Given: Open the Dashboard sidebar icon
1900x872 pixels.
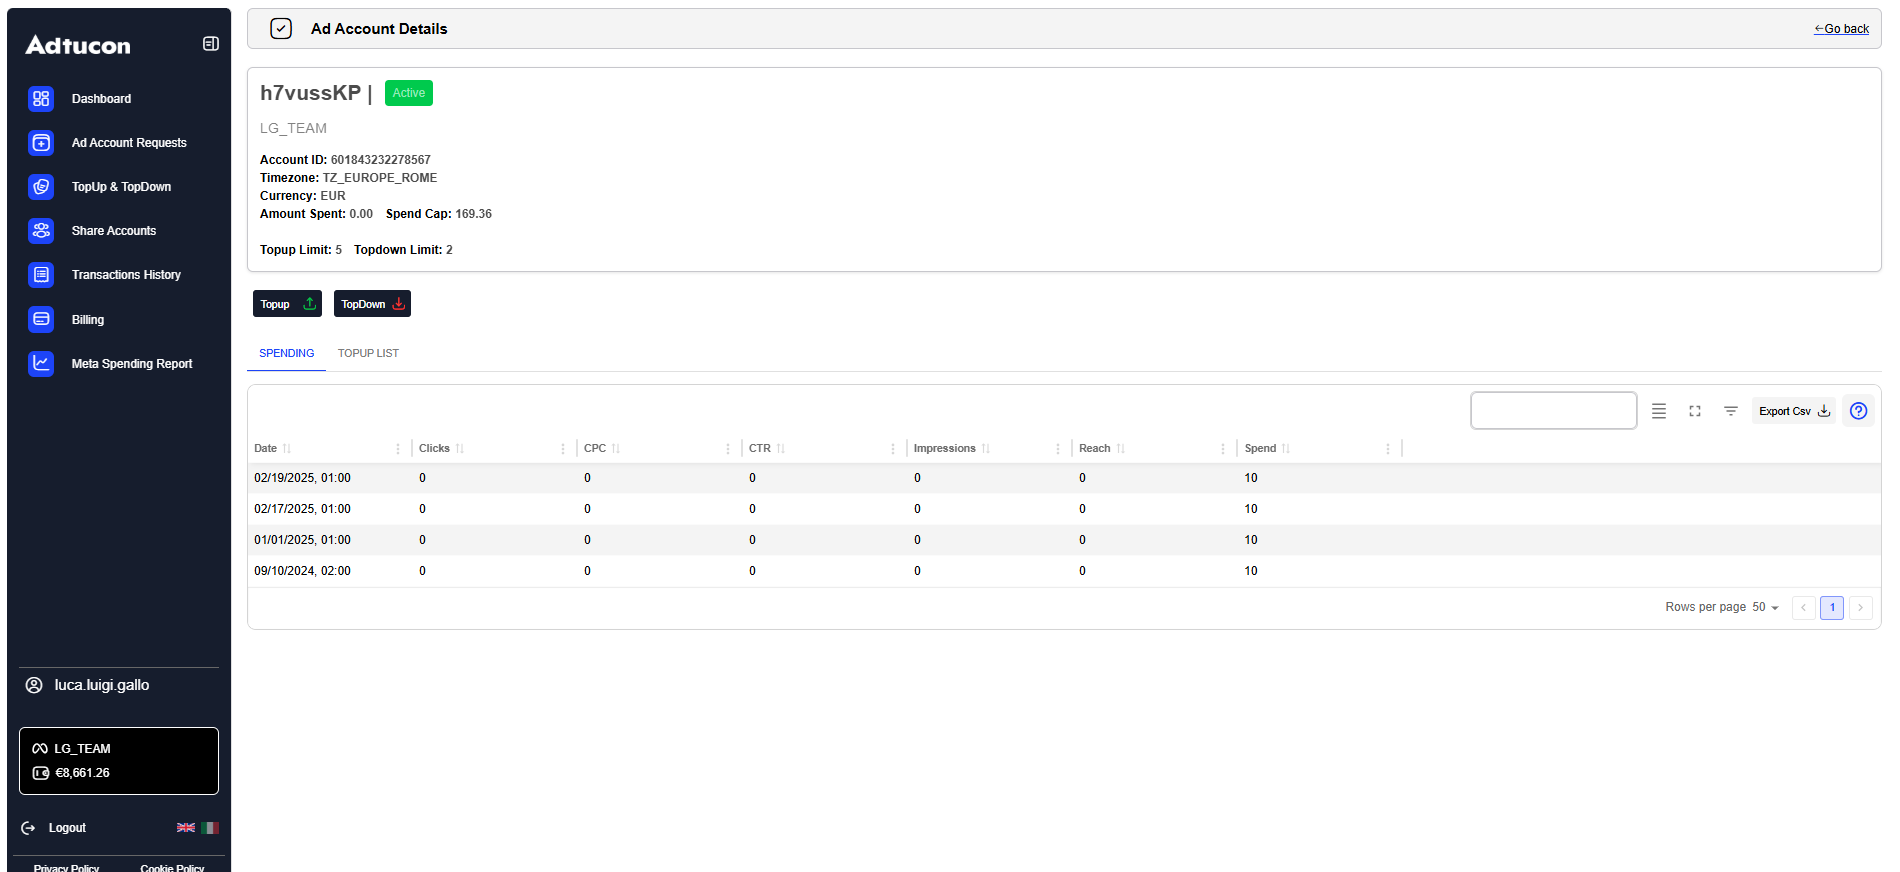Looking at the screenshot, I should [41, 99].
